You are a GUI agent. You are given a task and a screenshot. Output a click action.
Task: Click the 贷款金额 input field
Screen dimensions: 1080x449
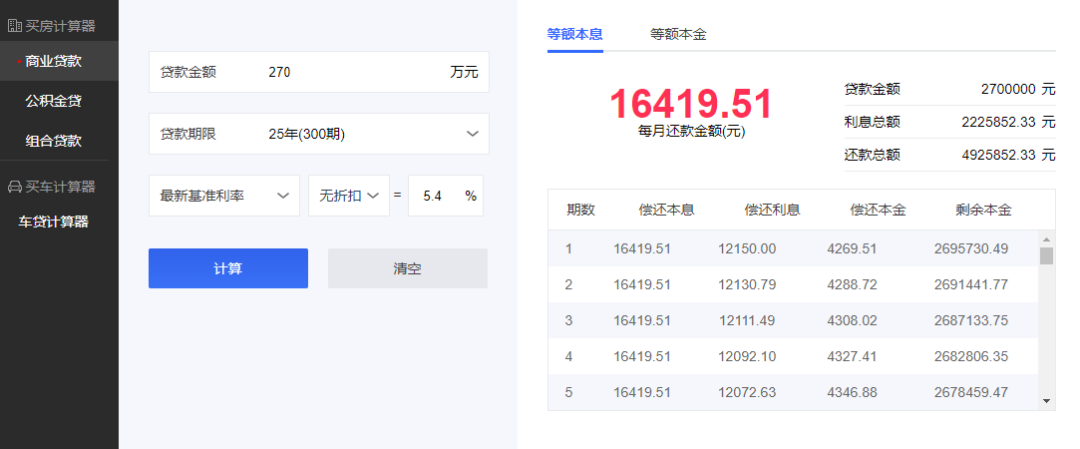pos(350,72)
